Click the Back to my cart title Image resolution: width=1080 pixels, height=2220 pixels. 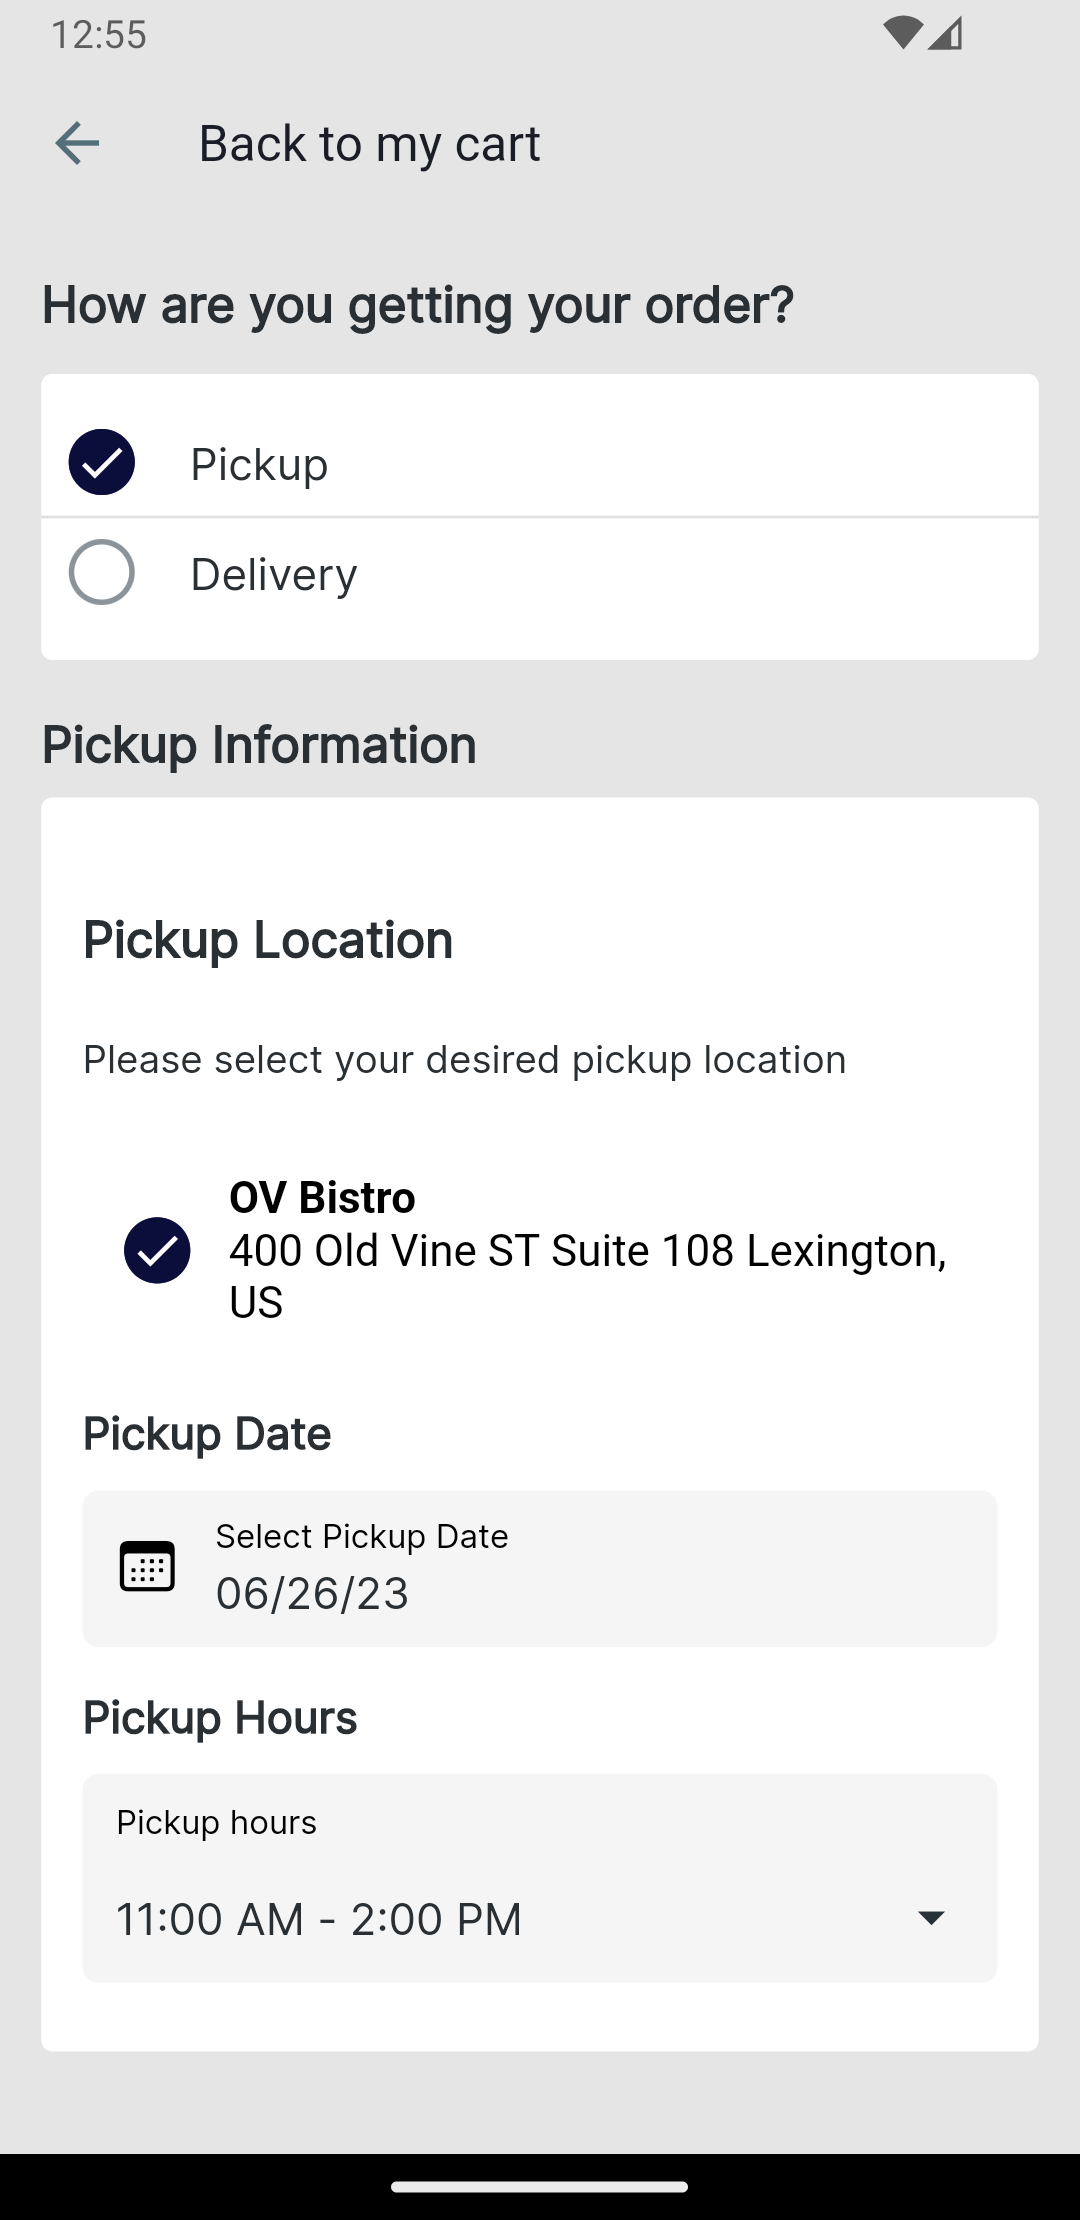369,143
